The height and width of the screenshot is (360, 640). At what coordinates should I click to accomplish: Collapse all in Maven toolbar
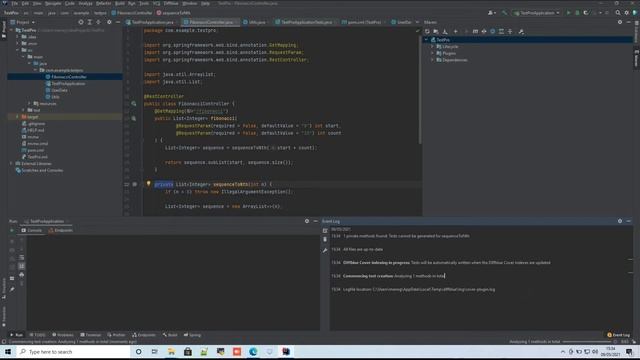pos(510,31)
